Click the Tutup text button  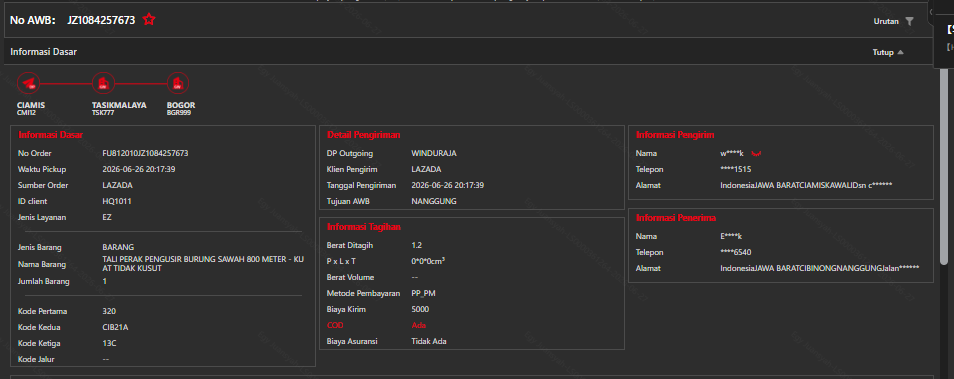pos(883,52)
